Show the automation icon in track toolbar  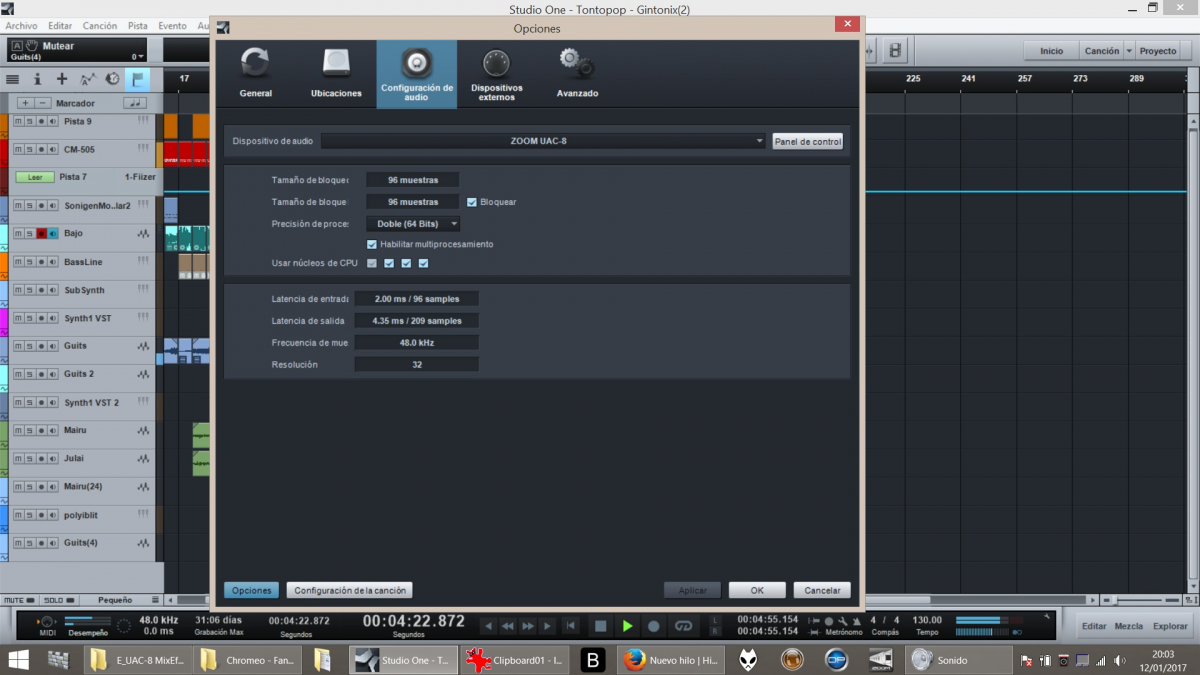tap(87, 79)
